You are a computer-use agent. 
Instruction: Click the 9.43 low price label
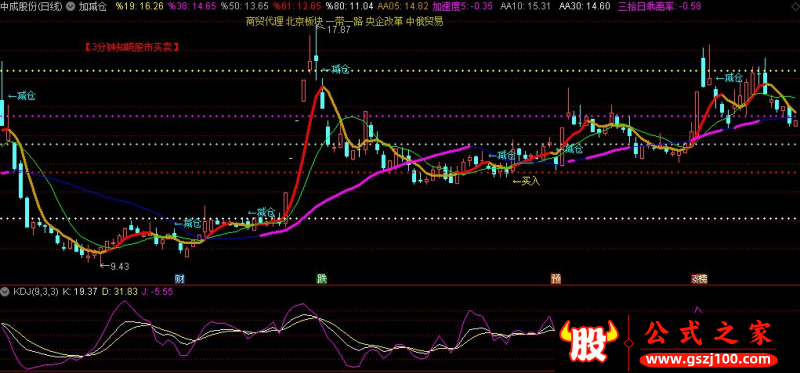click(x=115, y=266)
